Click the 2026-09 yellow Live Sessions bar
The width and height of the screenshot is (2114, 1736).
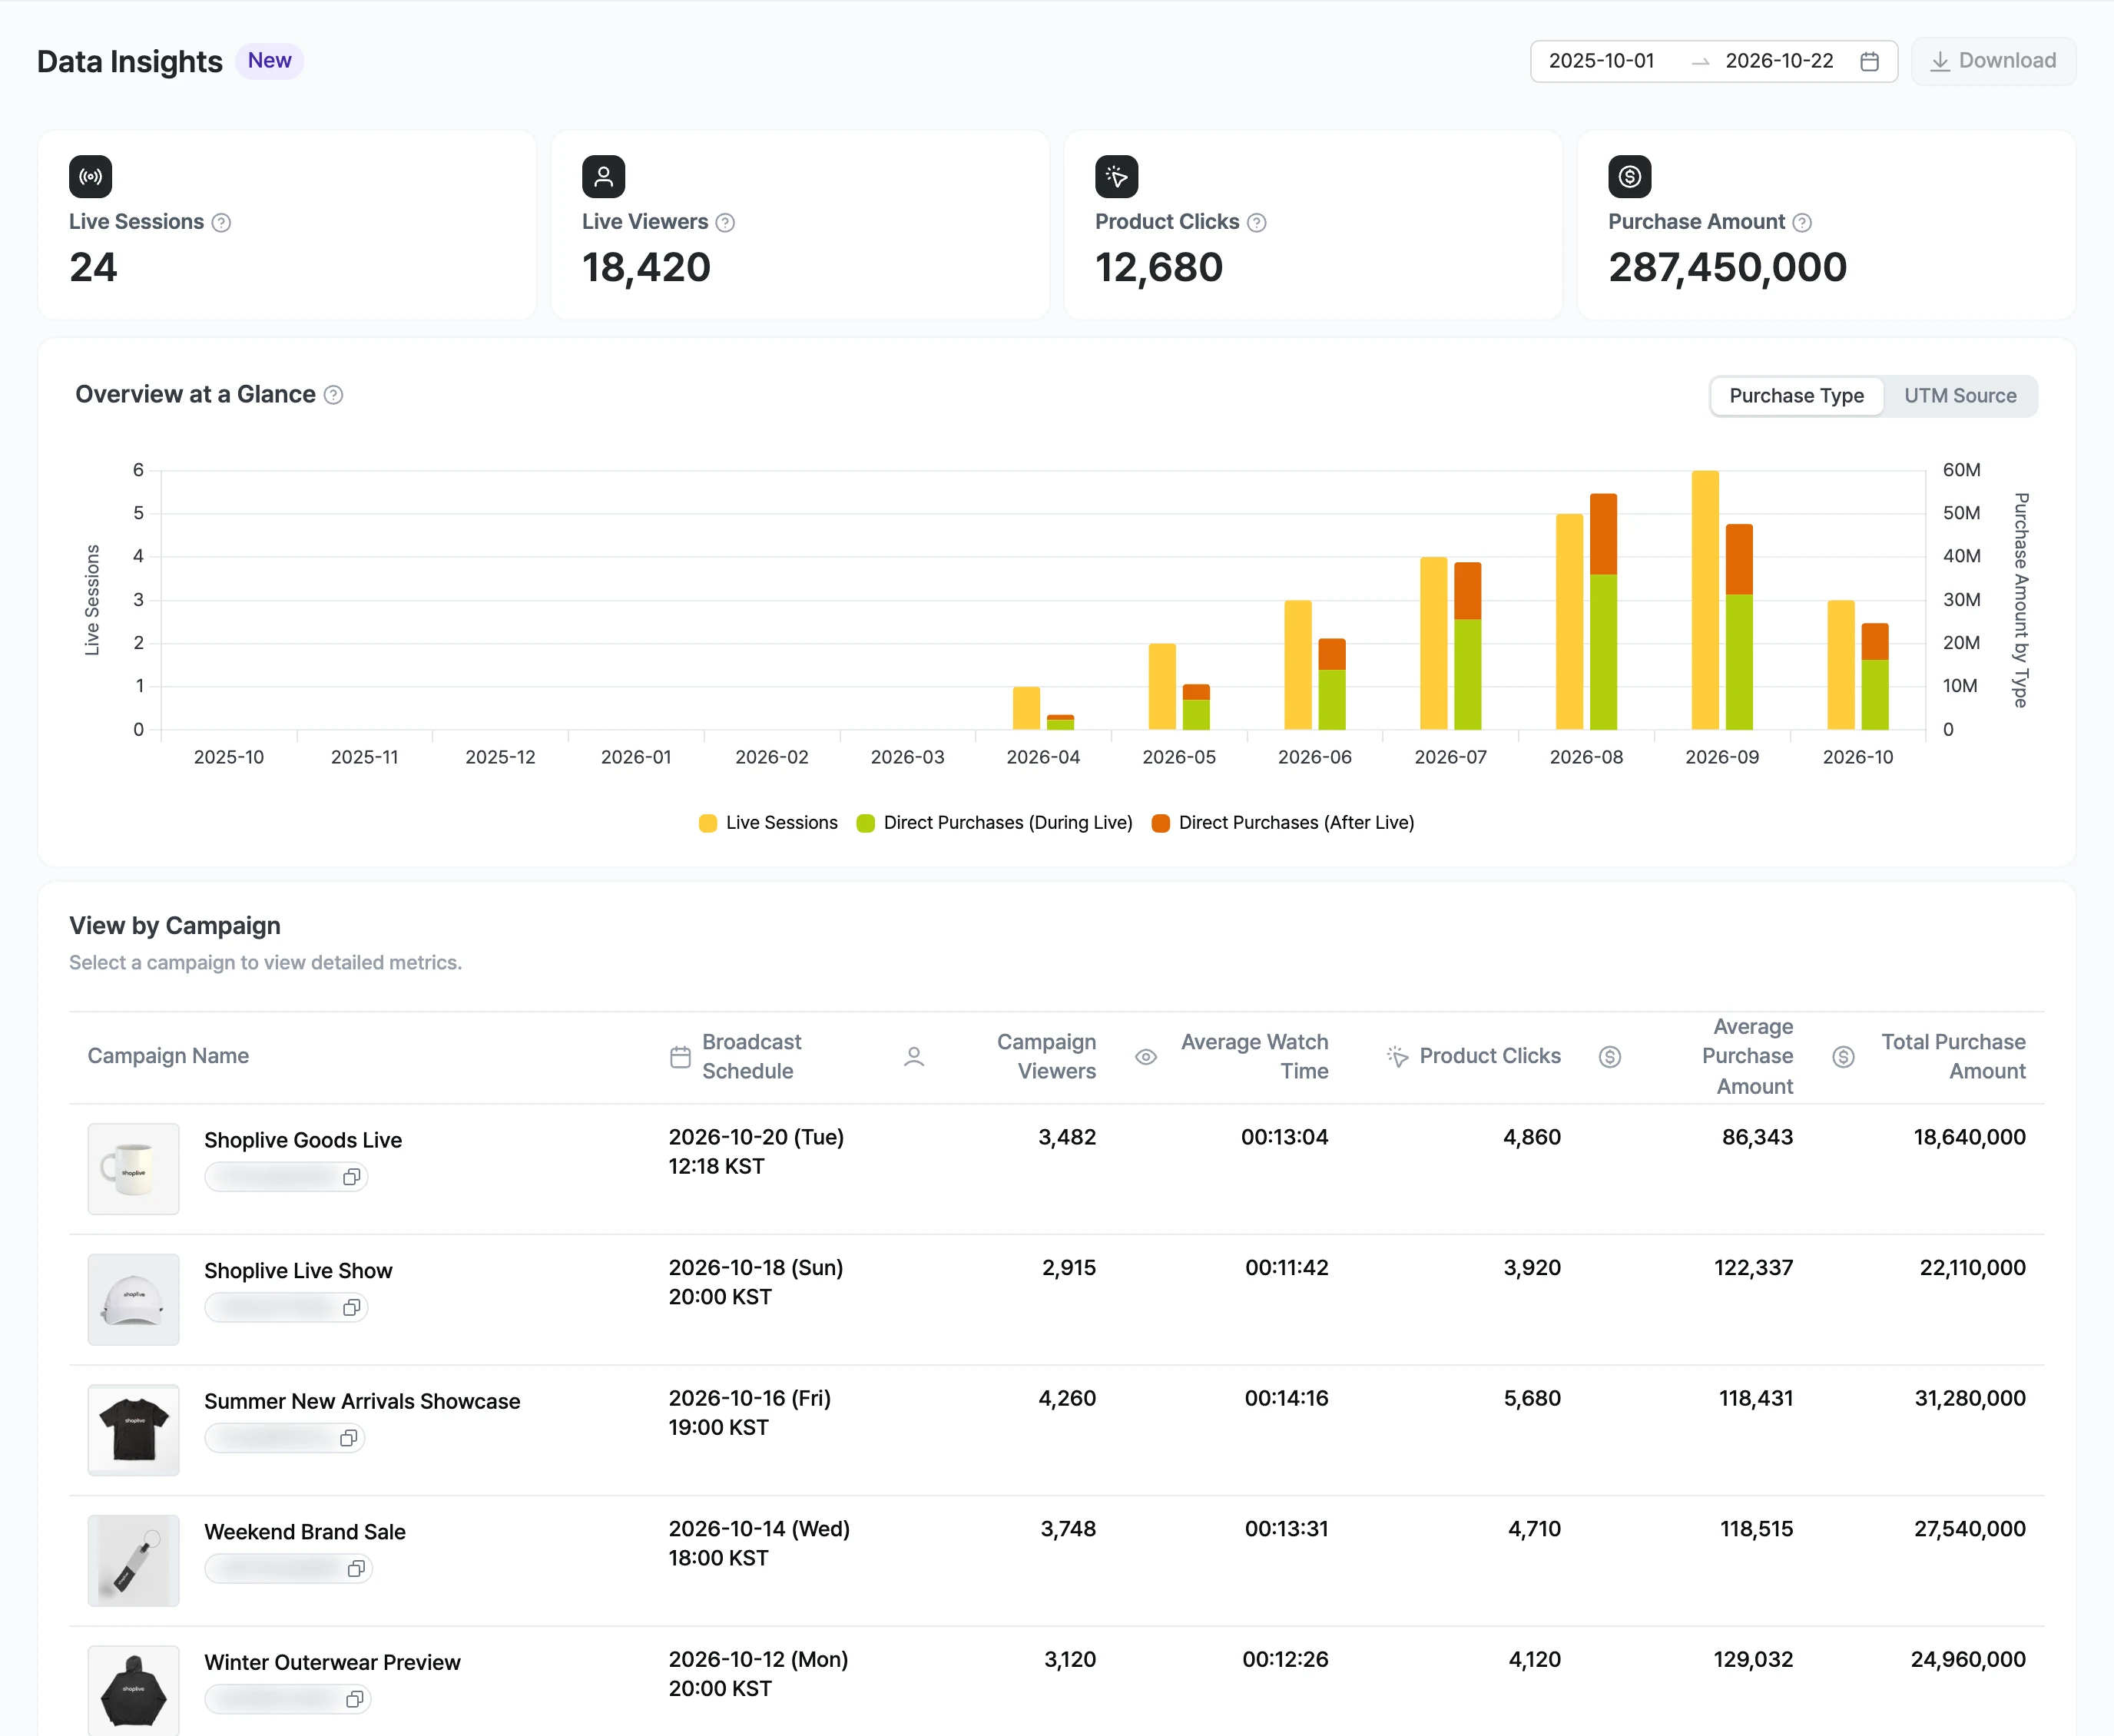(x=1705, y=600)
